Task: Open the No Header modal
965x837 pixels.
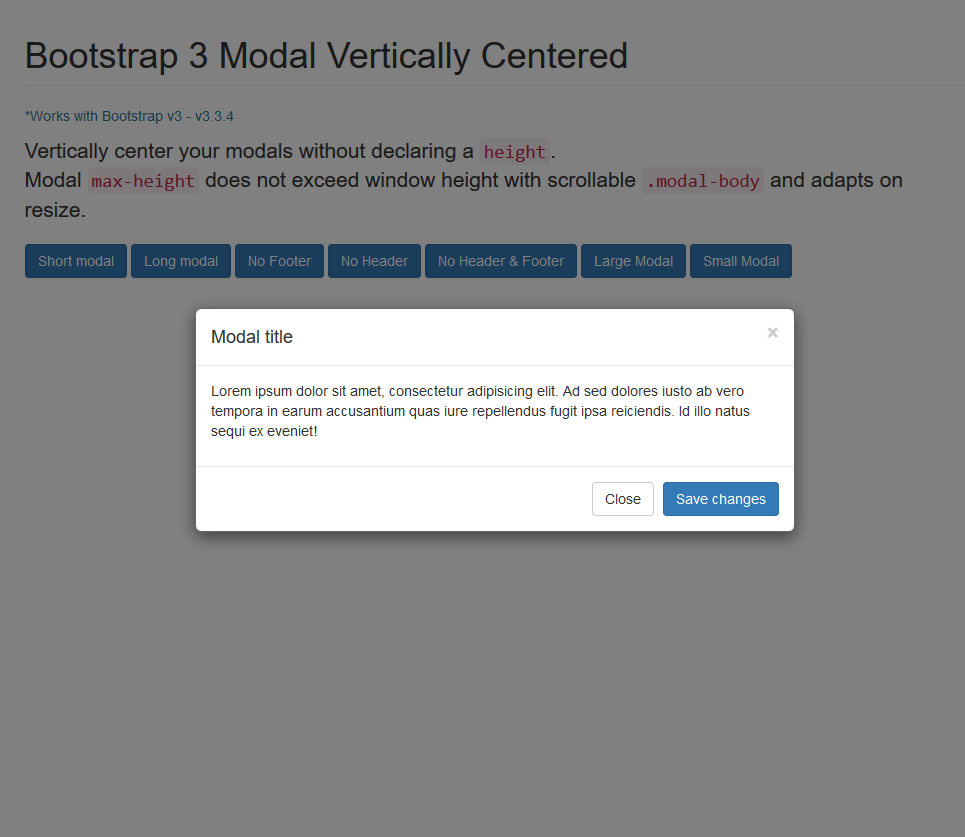Action: click(374, 260)
